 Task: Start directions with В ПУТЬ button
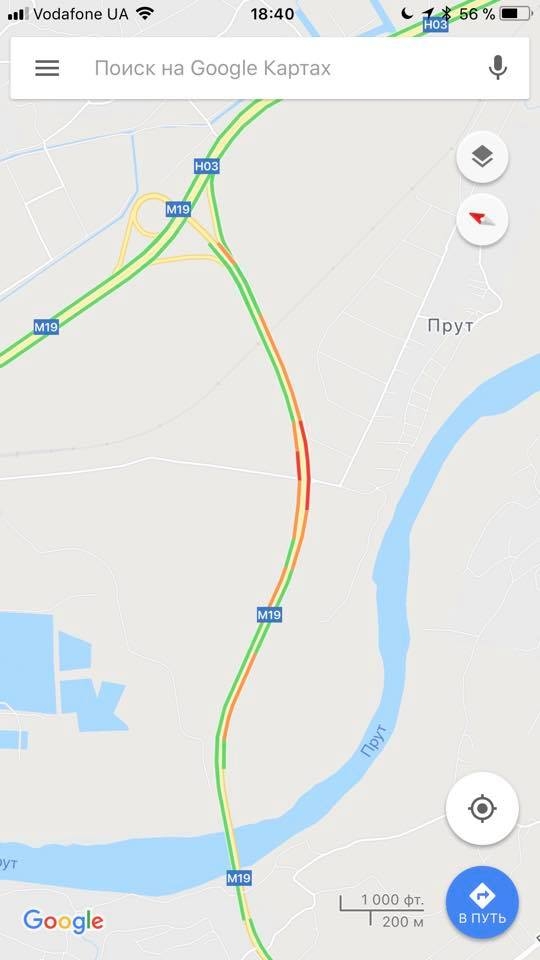pyautogui.click(x=482, y=903)
